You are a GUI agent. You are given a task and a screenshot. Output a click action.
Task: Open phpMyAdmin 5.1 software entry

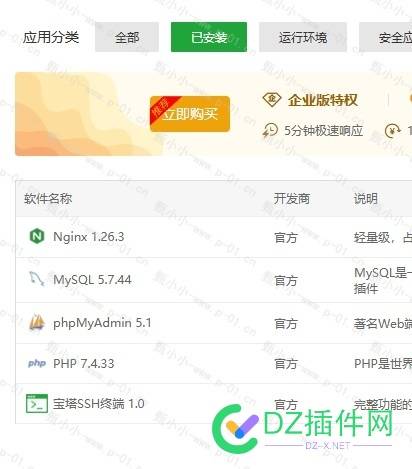coord(102,323)
